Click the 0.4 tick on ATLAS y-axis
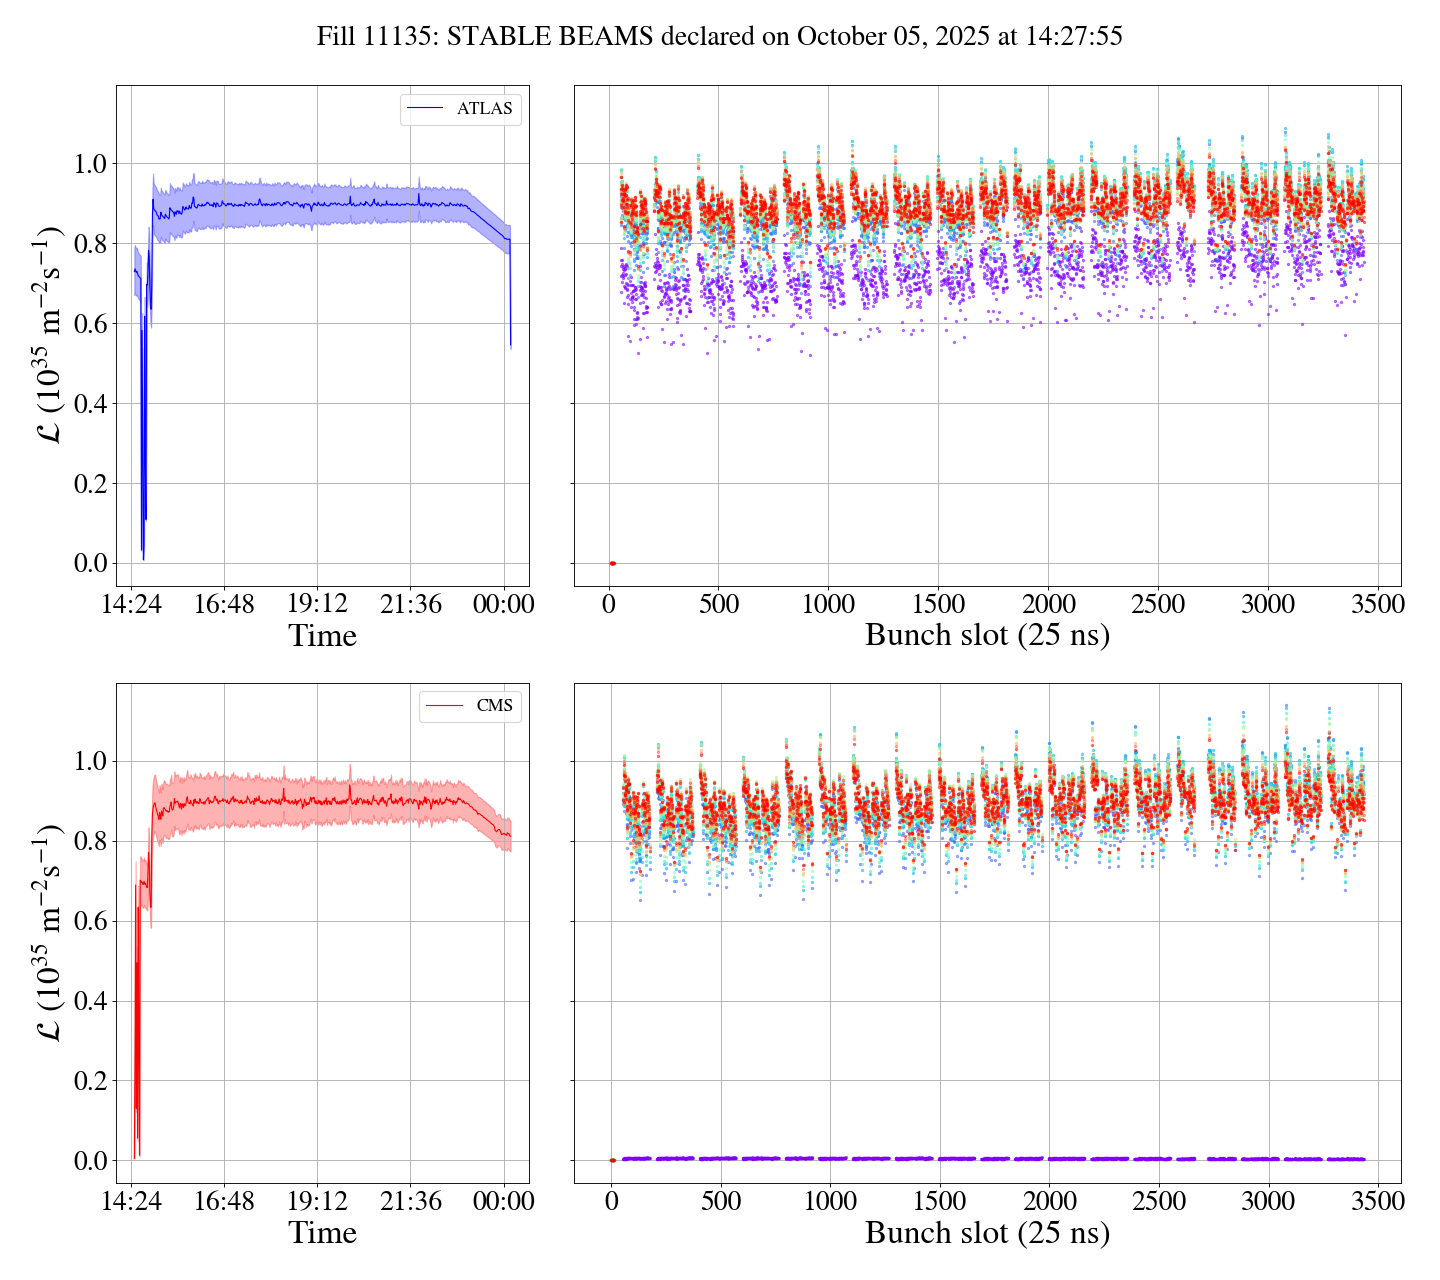1440x1280 pixels. click(x=89, y=404)
